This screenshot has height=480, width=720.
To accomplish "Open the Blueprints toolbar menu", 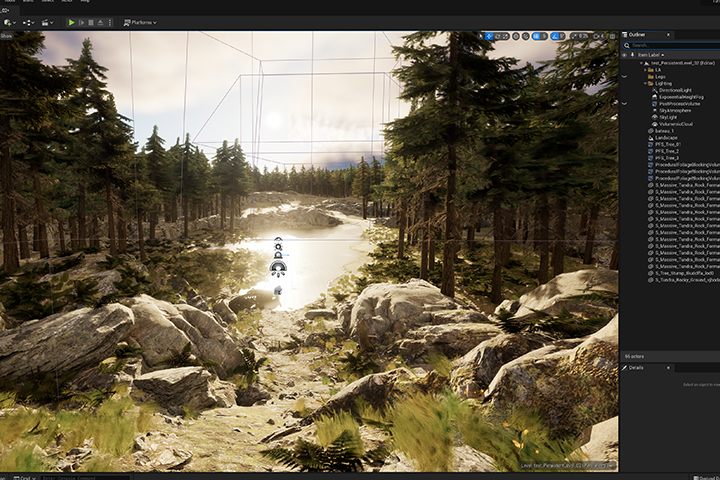I will (28, 23).
